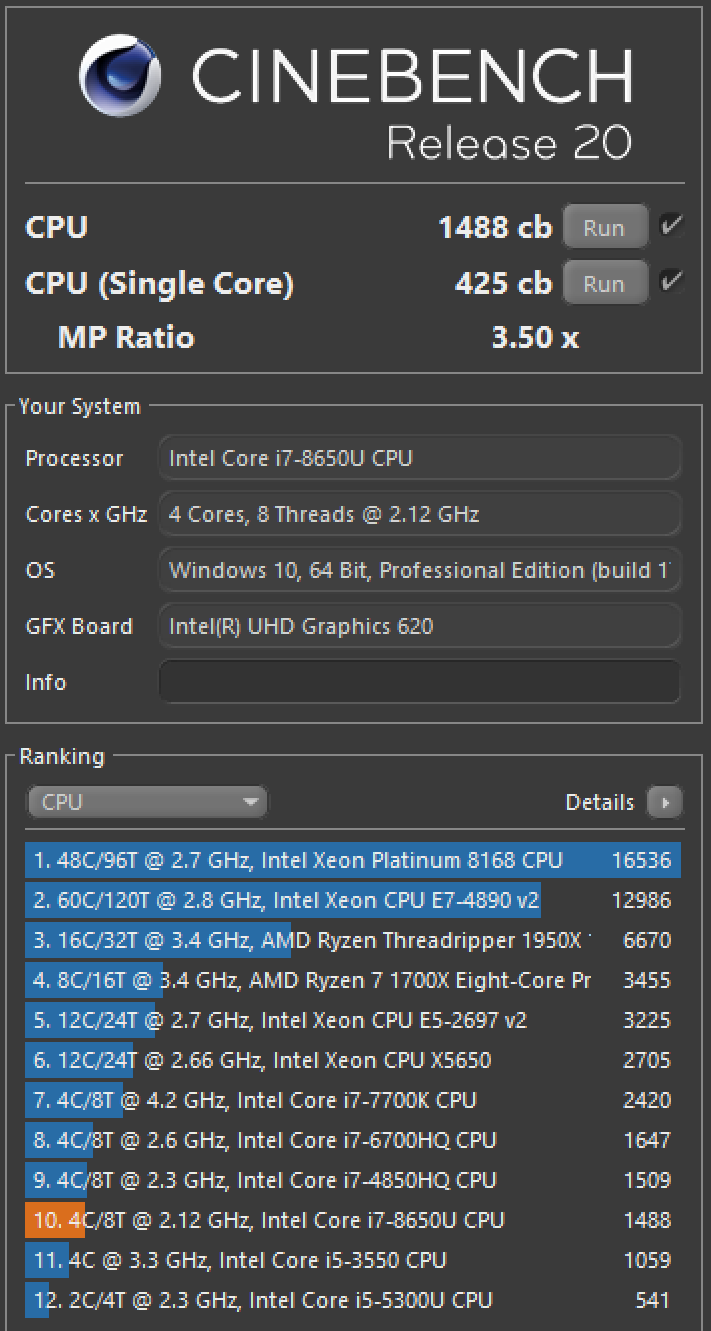
Task: Open the CPU ranking type dropdown
Action: [147, 802]
